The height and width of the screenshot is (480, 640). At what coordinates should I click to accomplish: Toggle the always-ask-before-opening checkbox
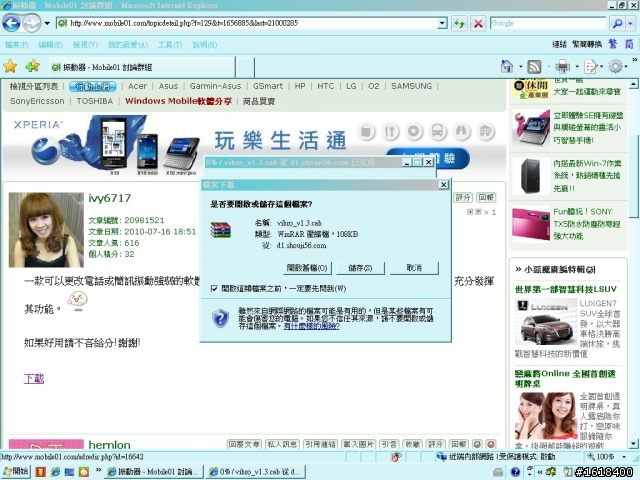pyautogui.click(x=214, y=289)
